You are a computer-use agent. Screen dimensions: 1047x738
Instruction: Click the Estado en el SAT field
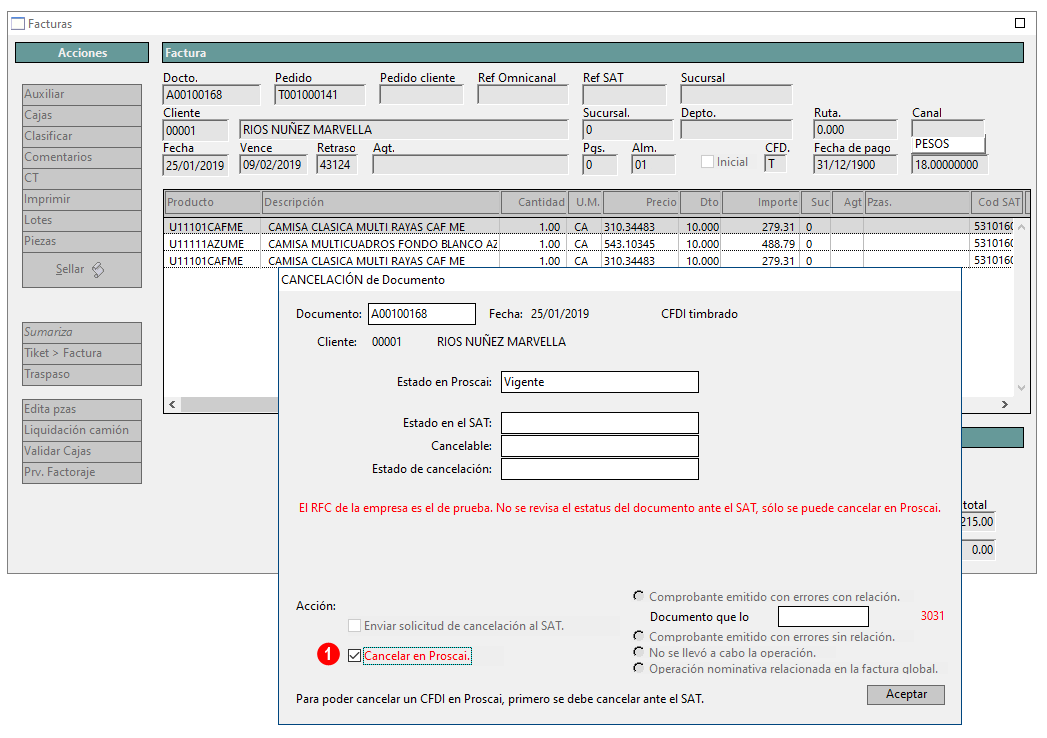pos(599,423)
